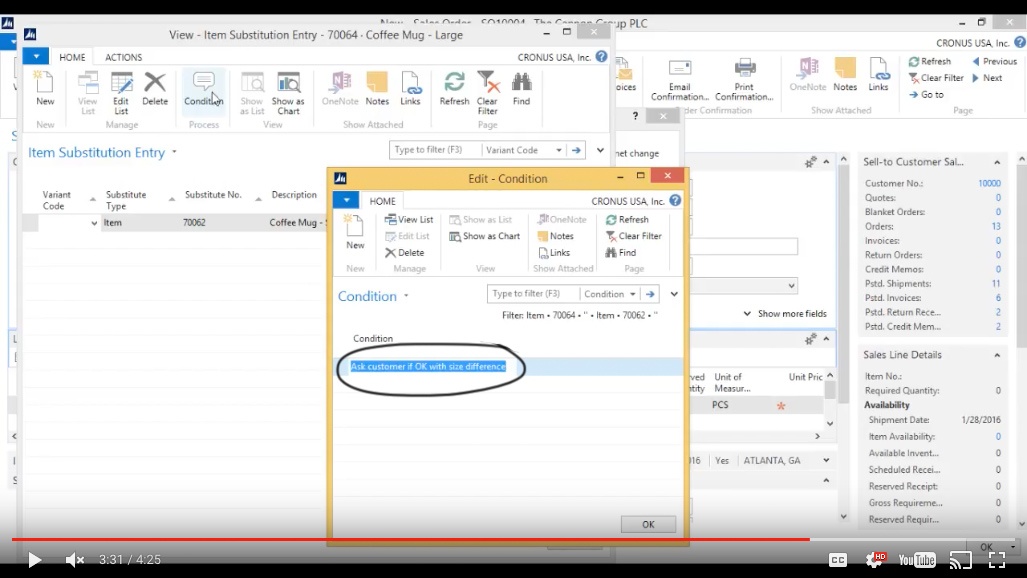Click Find binoculars in Item Substitution ribbon
1027x578 pixels.
pos(521,88)
